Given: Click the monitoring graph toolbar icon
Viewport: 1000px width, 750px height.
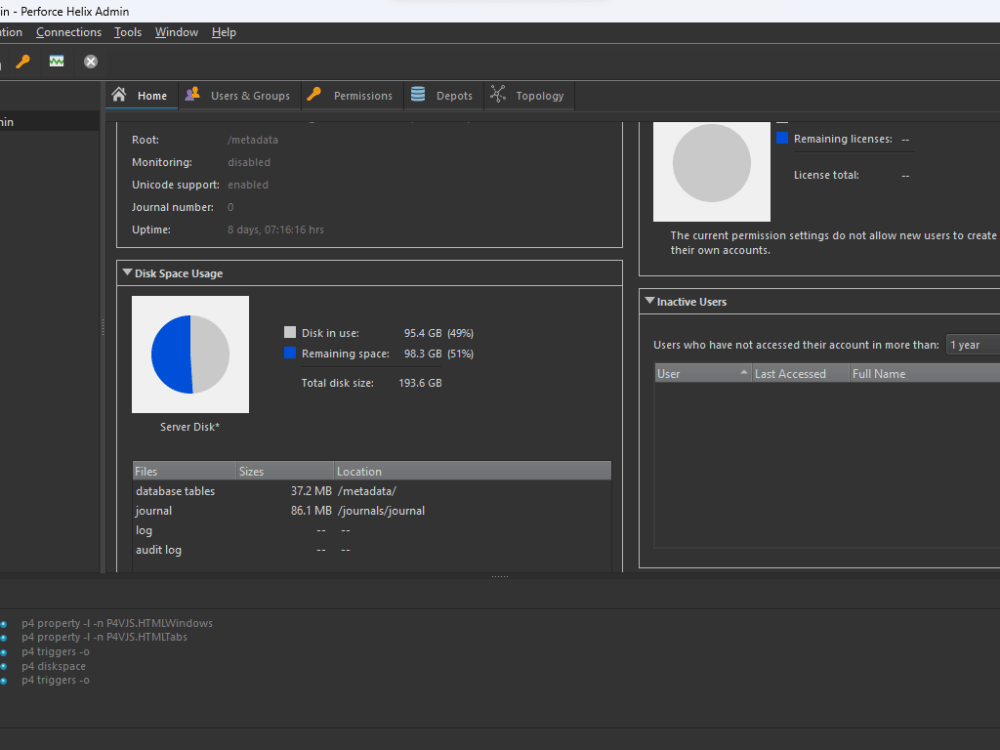Looking at the screenshot, I should click(x=56, y=61).
